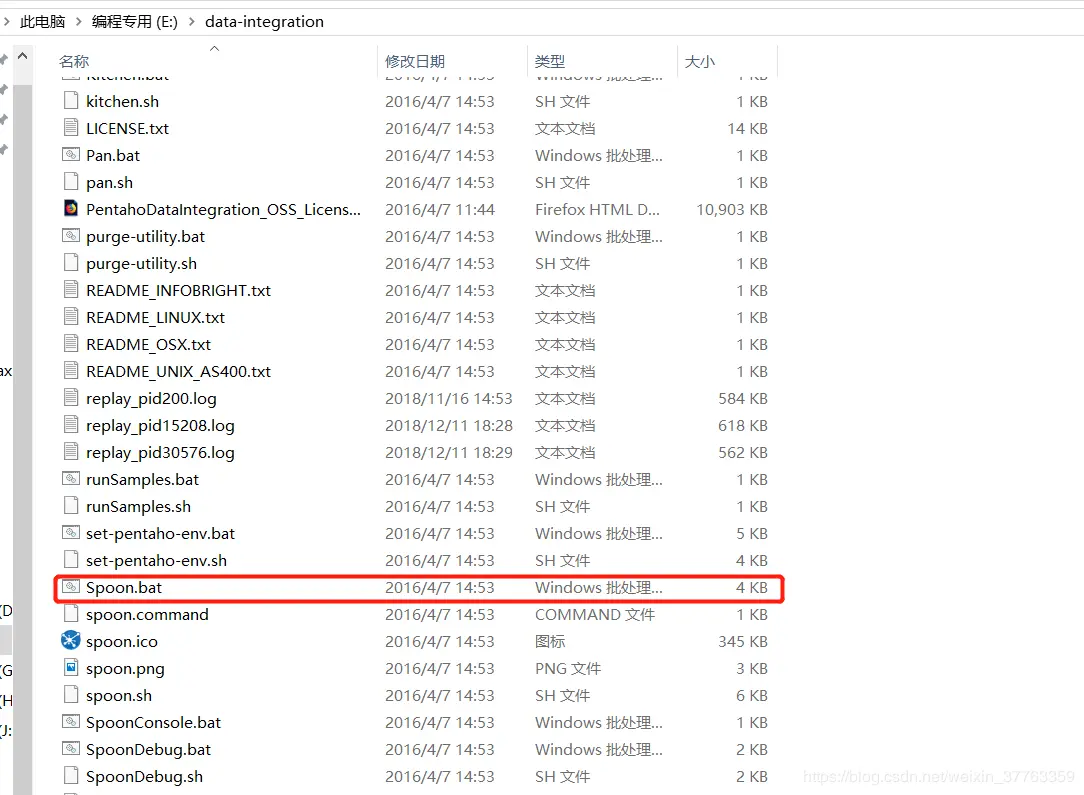
Task: Select the PentahoDataIntegration_OSS_Licens file name
Action: pyautogui.click(x=223, y=209)
